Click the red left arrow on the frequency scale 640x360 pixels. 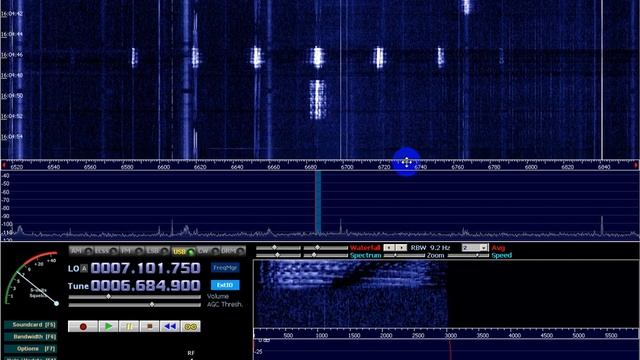[x=4, y=165]
